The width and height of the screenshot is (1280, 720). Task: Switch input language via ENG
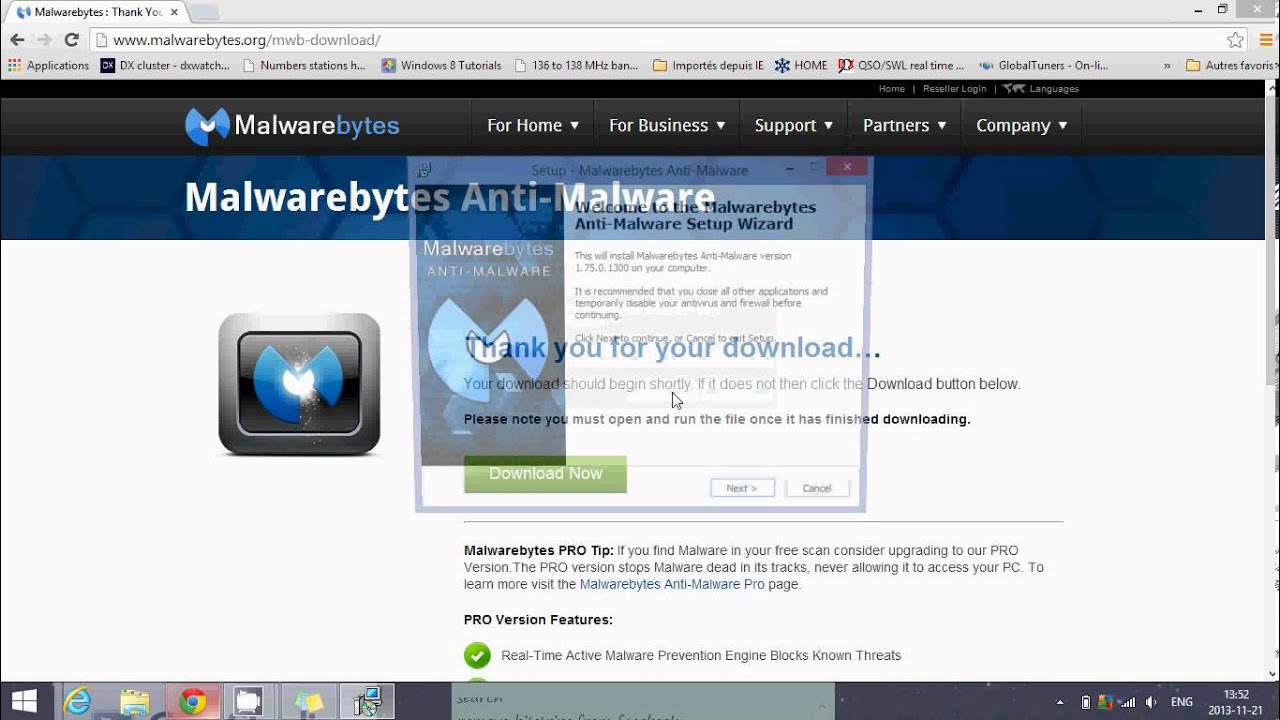point(1182,702)
